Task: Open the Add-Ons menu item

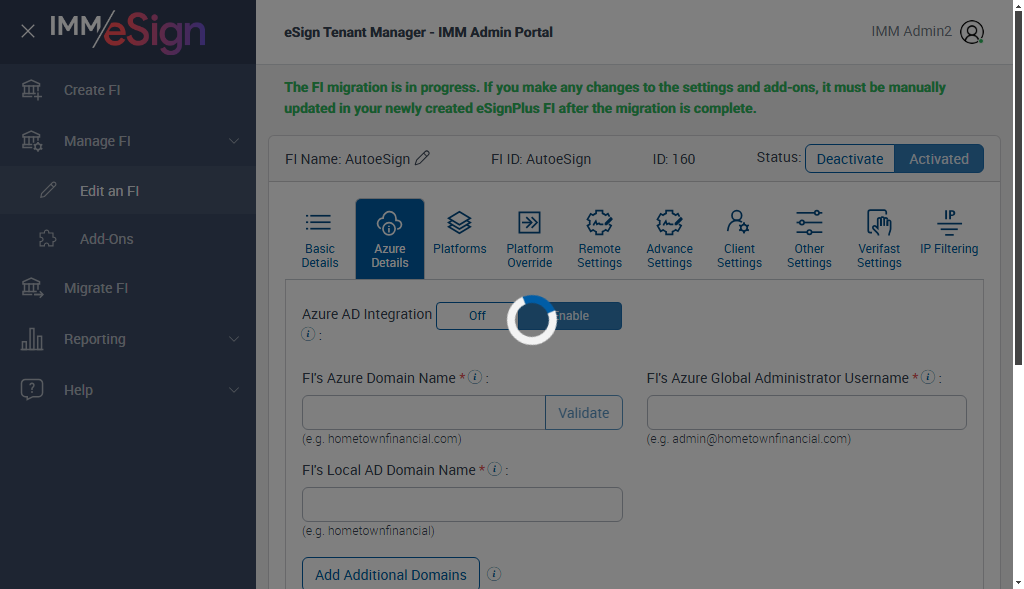Action: [128, 239]
